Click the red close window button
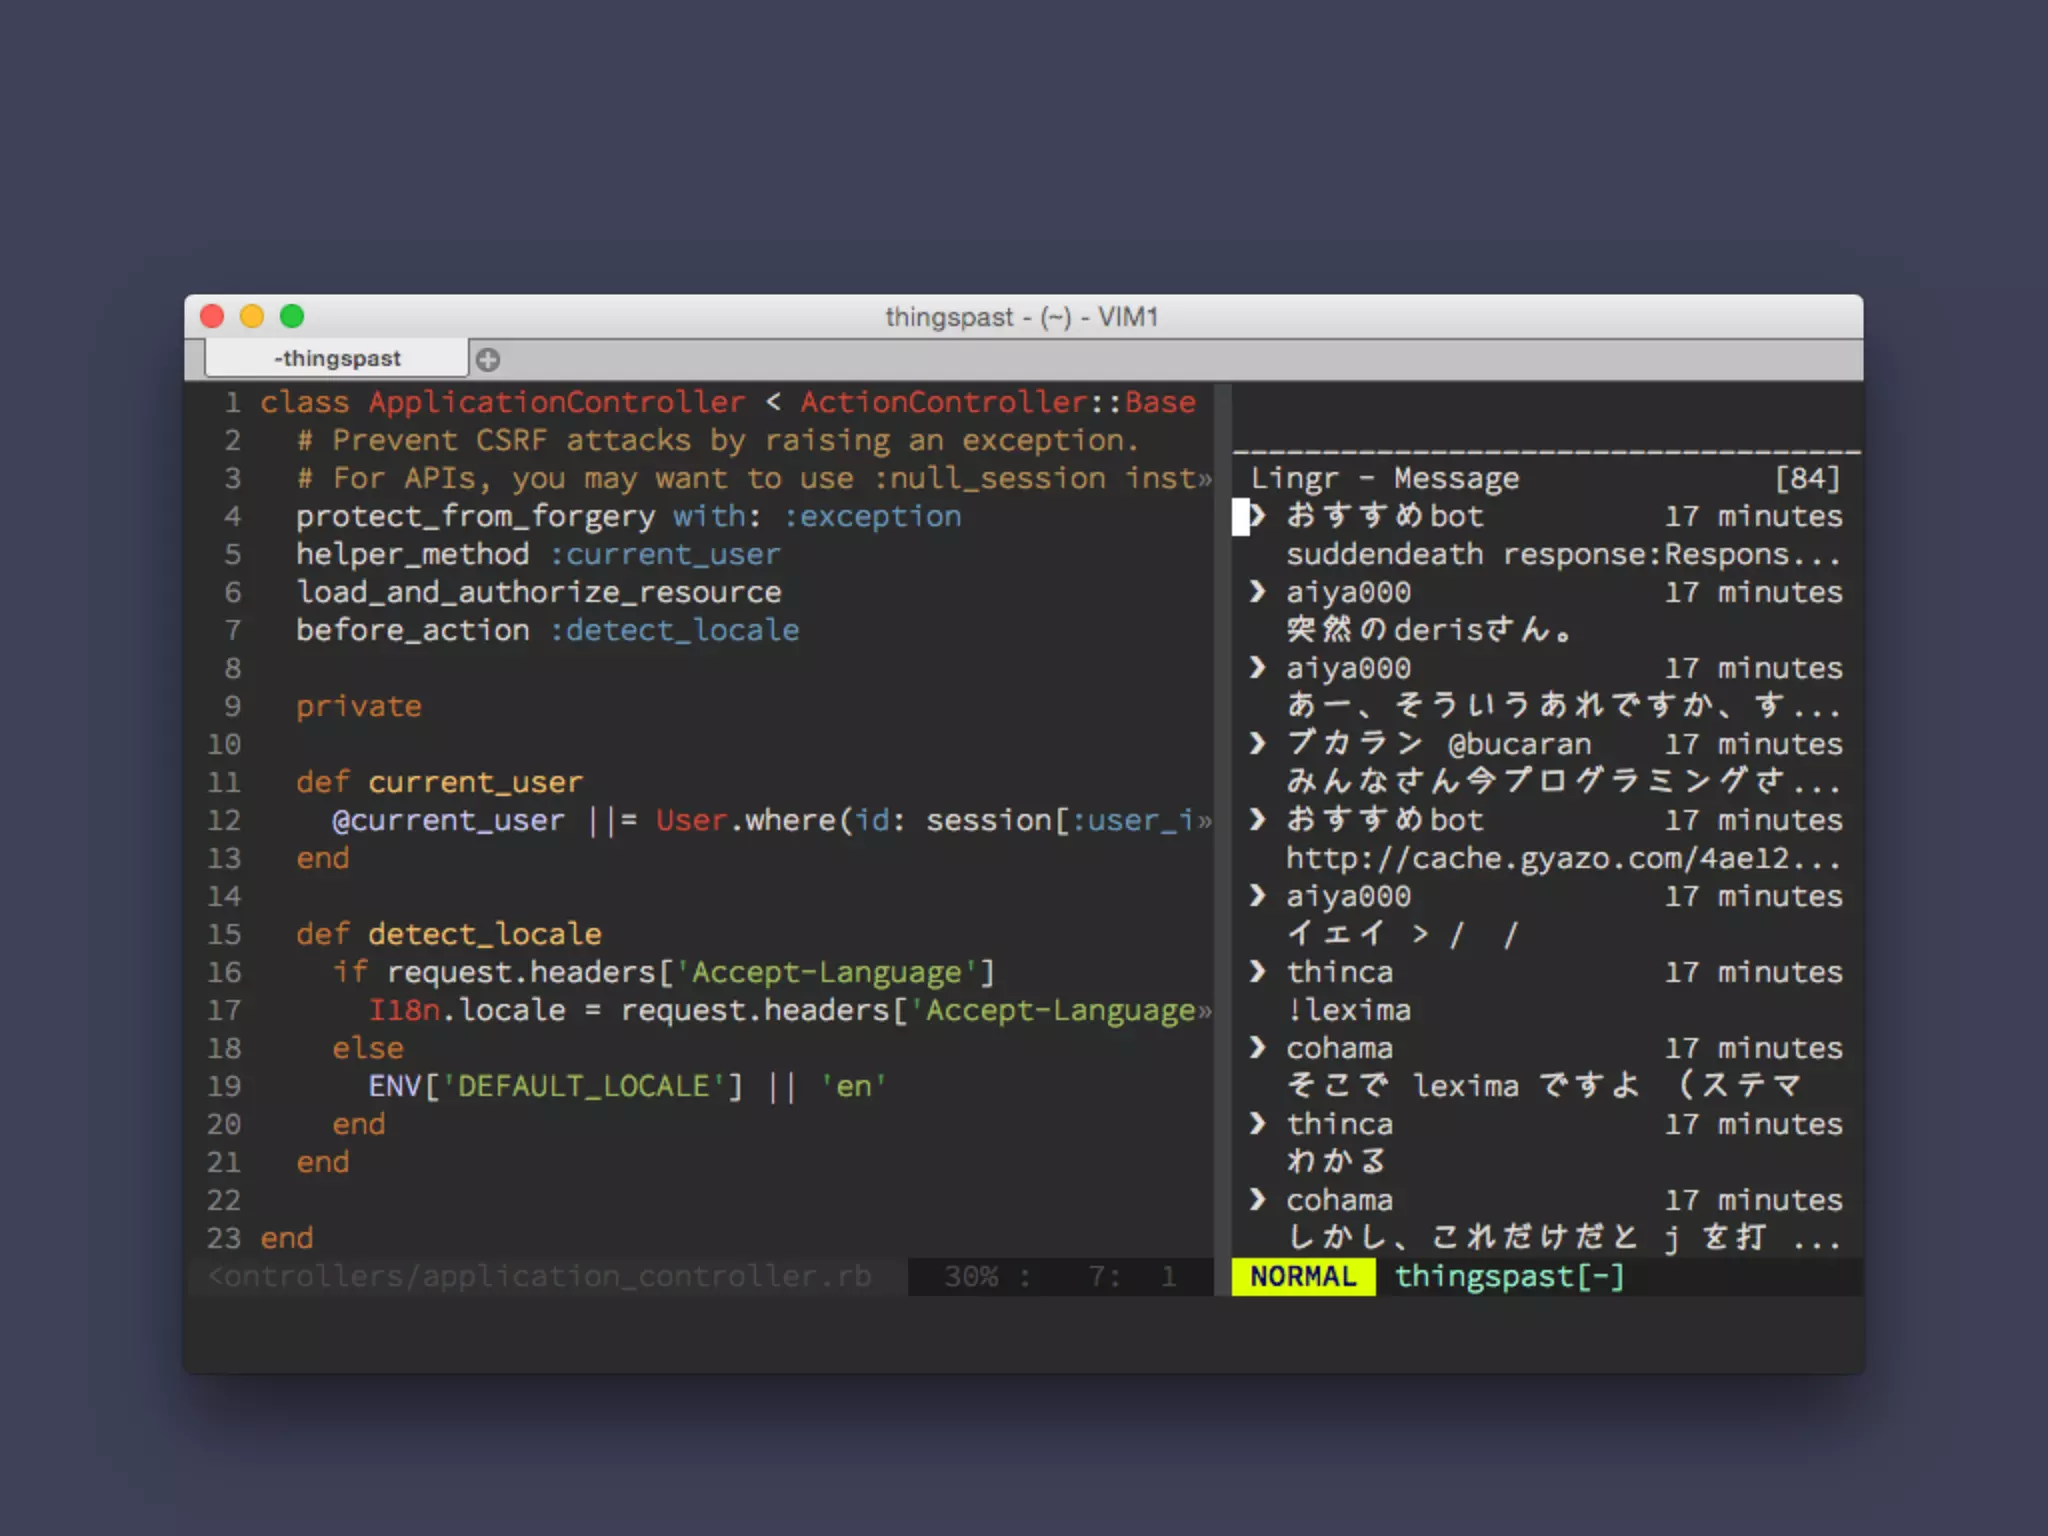This screenshot has width=2048, height=1536. (x=212, y=317)
